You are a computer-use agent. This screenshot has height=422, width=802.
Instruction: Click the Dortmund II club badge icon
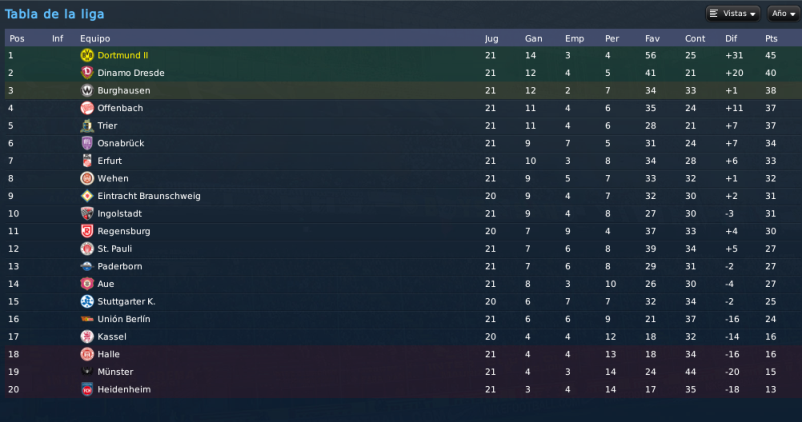[x=87, y=55]
